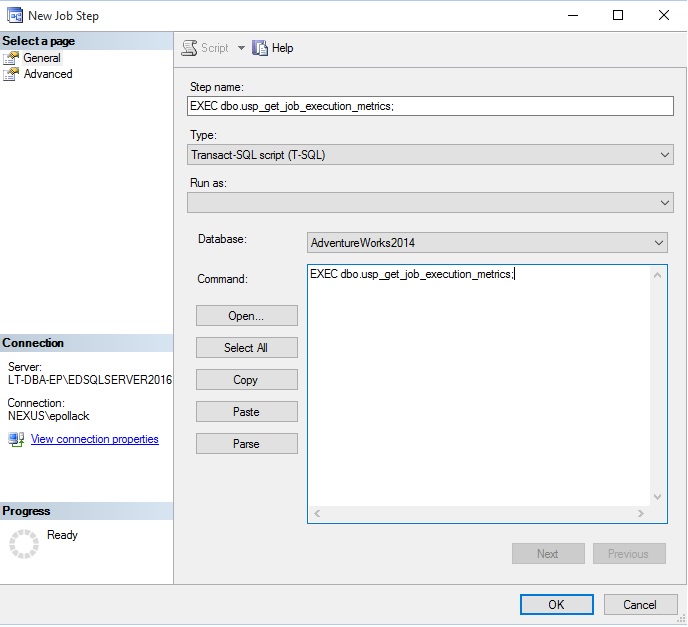
Task: Click the Open... button
Action: coord(247,316)
